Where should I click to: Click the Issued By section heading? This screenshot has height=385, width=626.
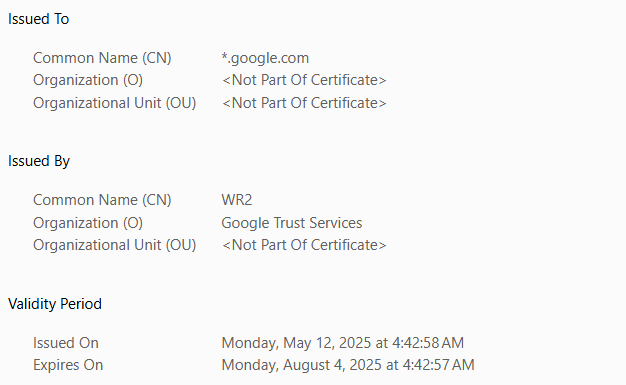tap(39, 161)
